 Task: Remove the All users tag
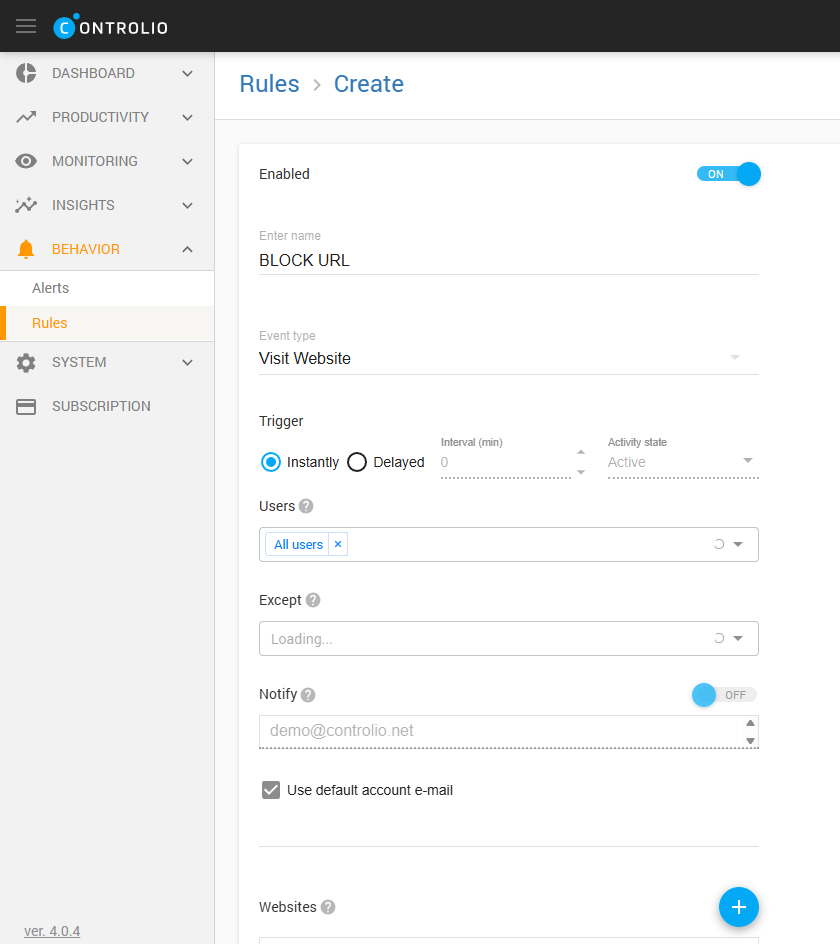[338, 544]
